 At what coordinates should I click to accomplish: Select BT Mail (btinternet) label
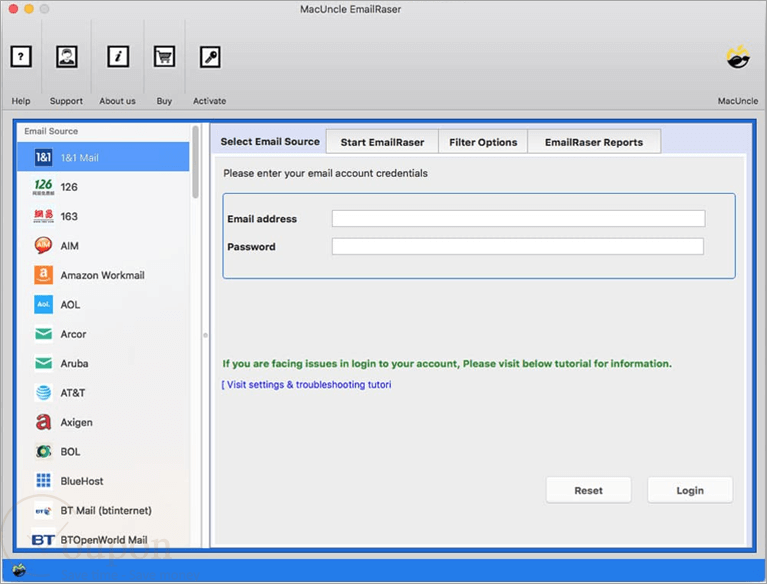tap(106, 510)
